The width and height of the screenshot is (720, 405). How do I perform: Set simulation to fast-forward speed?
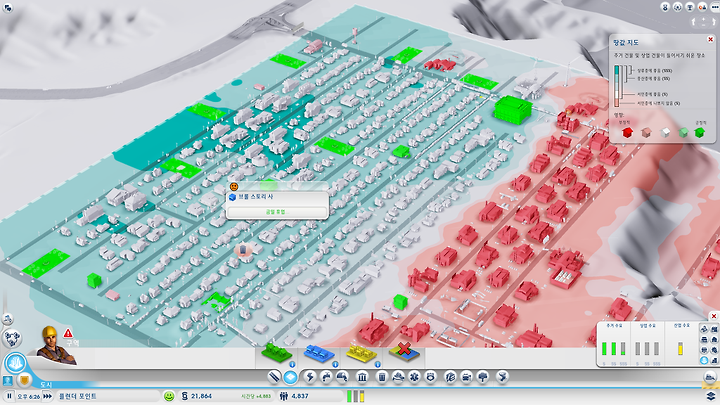[47, 396]
